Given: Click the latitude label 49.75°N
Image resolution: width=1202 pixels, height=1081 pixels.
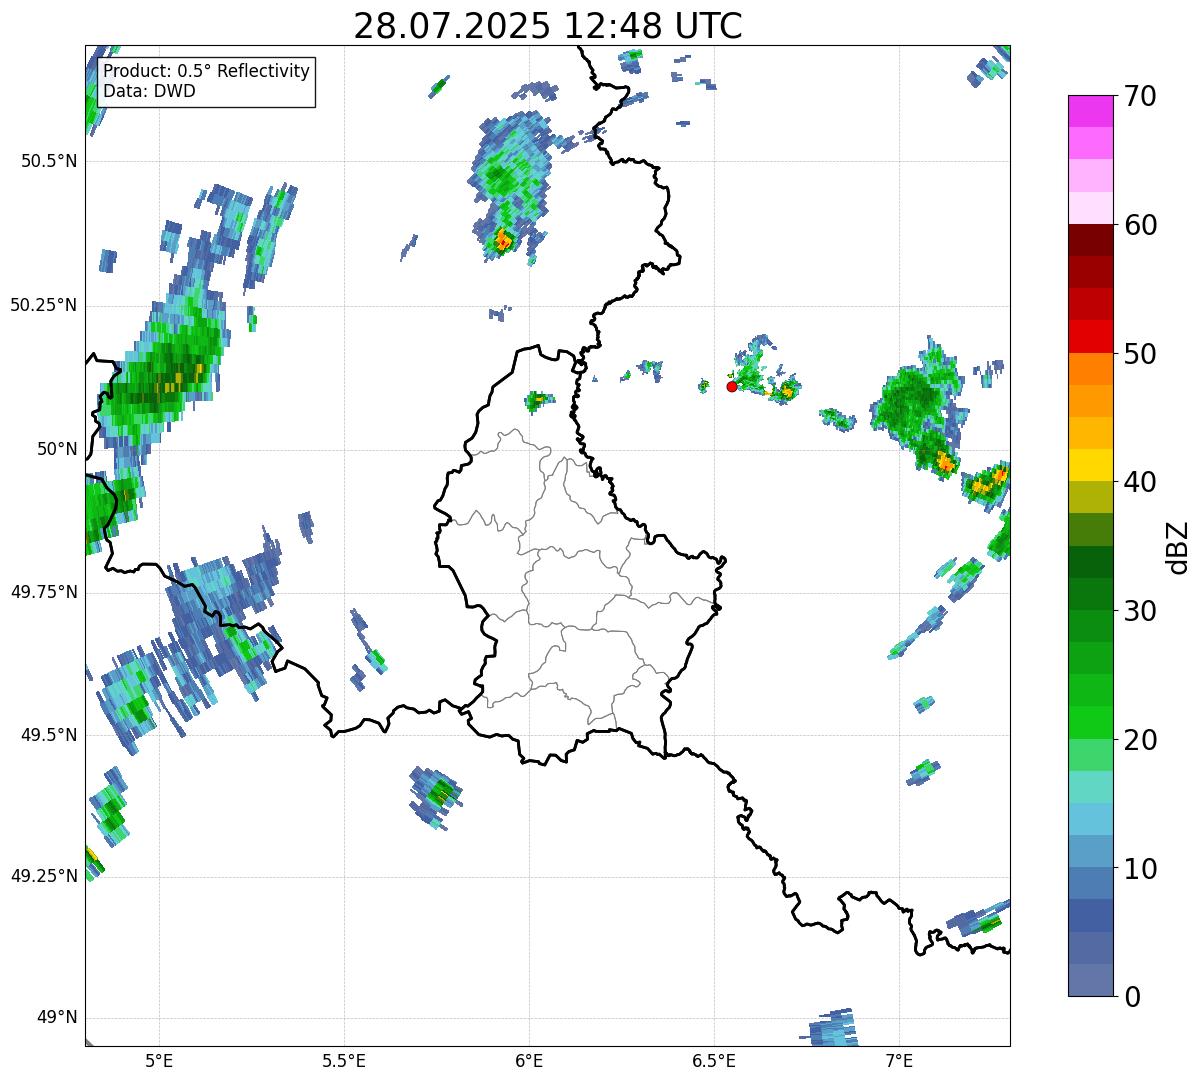Looking at the screenshot, I should click(x=44, y=592).
